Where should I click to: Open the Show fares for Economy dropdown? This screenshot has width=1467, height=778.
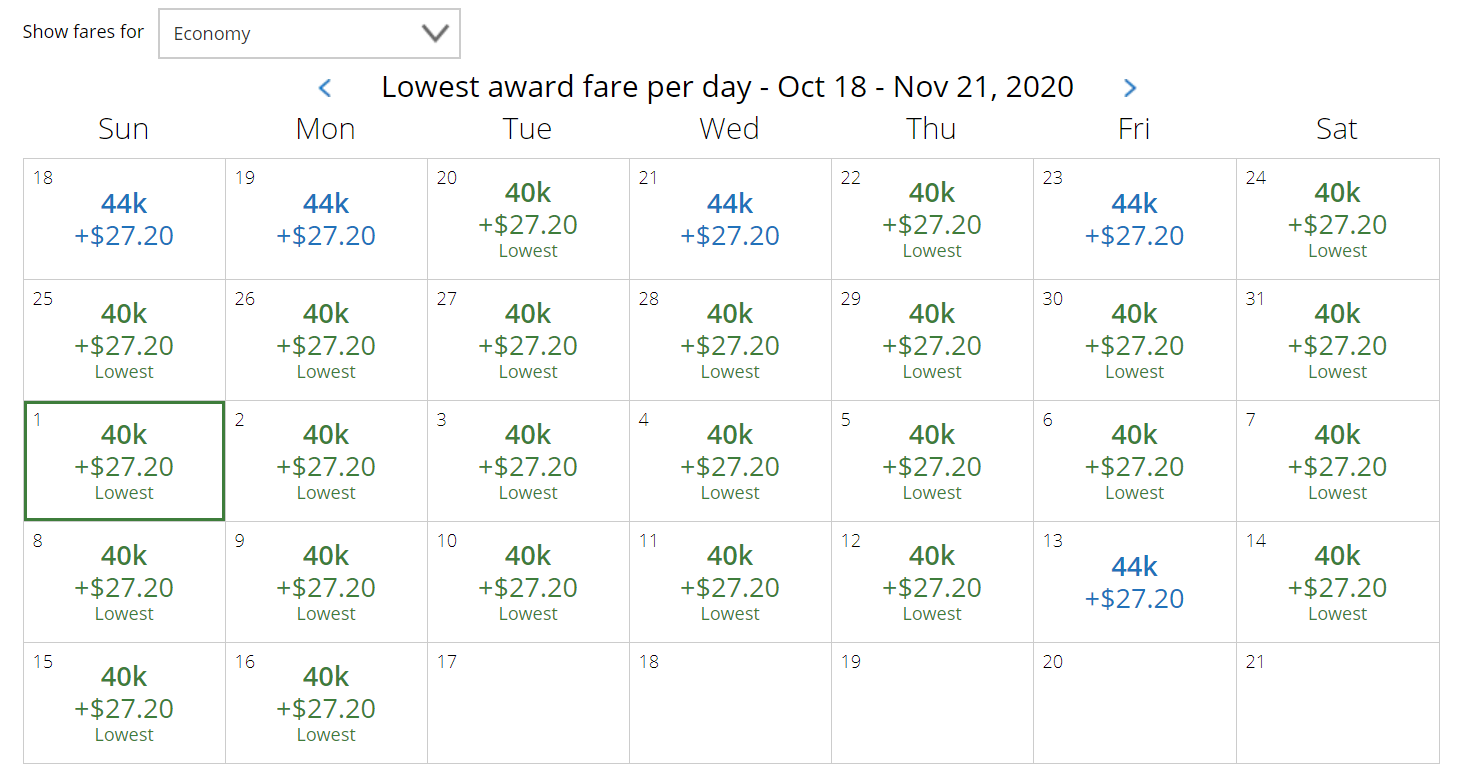(309, 34)
